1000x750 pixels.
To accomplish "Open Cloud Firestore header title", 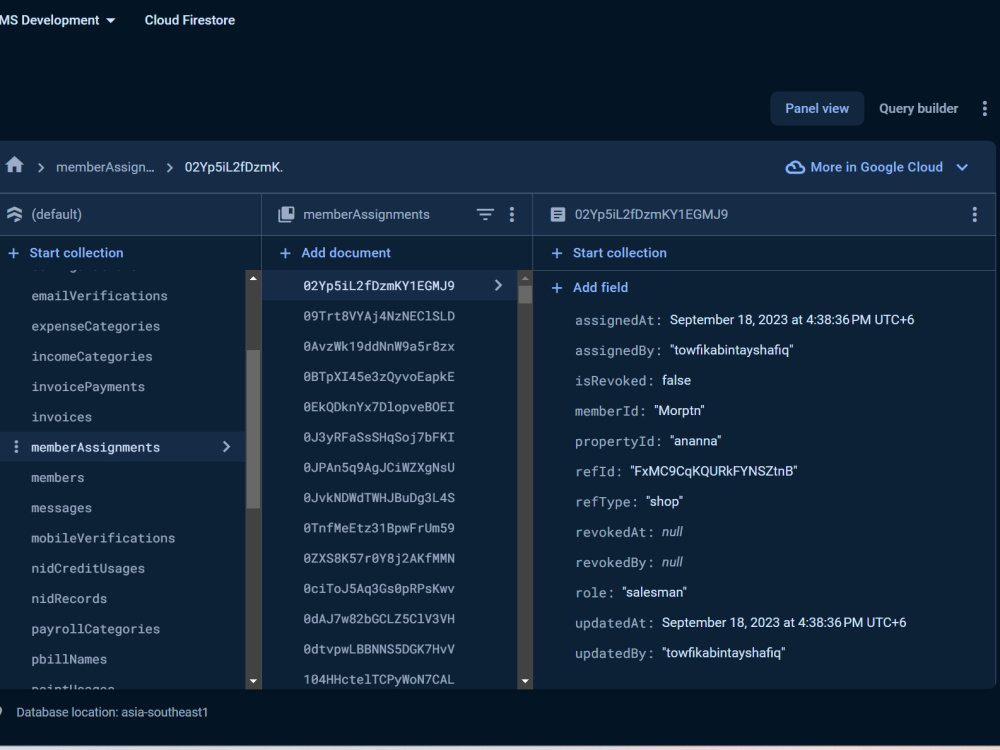I will click(x=189, y=20).
